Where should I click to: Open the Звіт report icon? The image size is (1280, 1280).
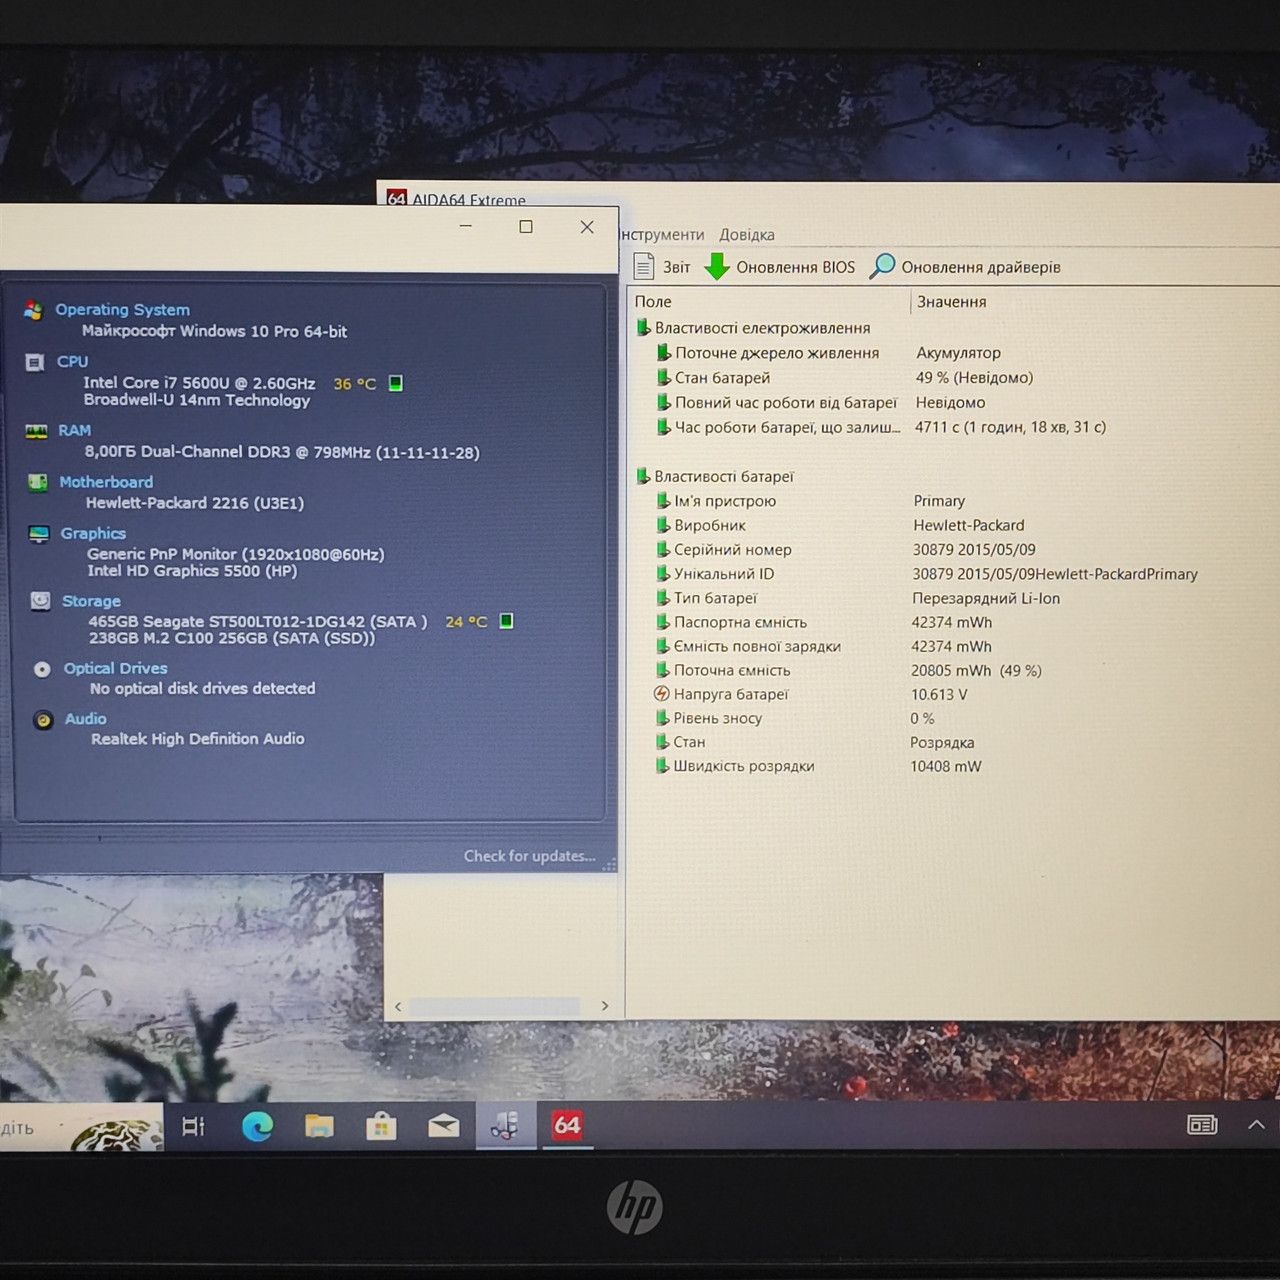(x=644, y=266)
